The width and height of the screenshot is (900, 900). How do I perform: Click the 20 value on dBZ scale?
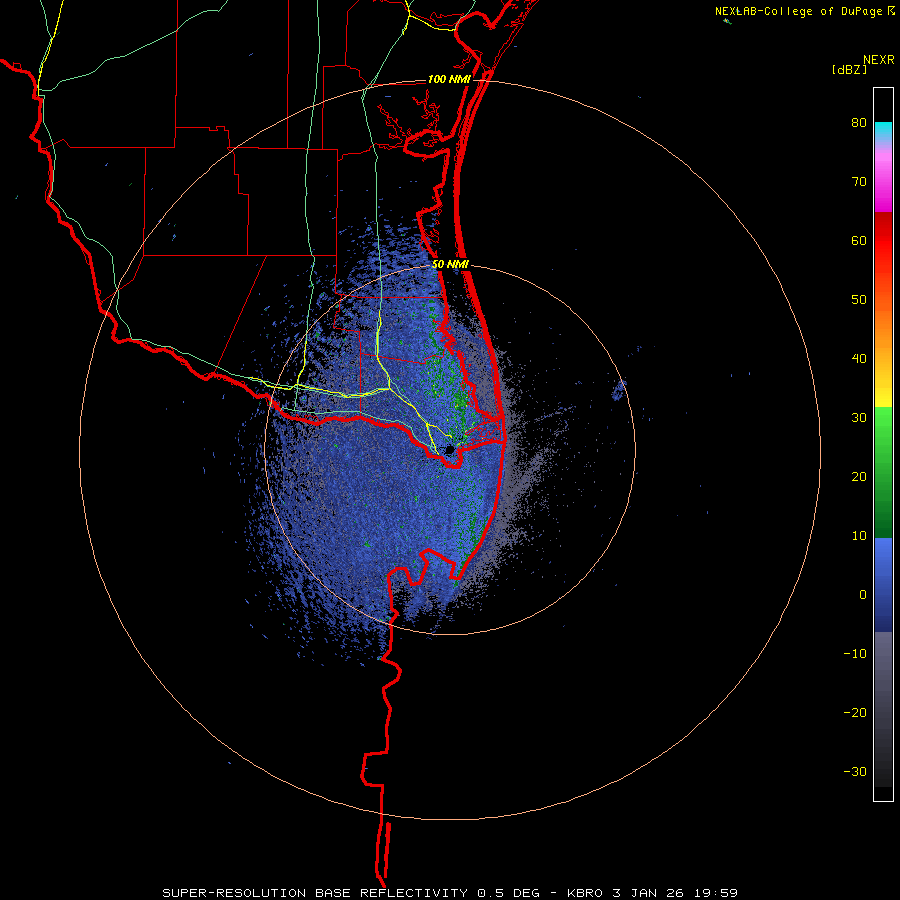click(859, 477)
